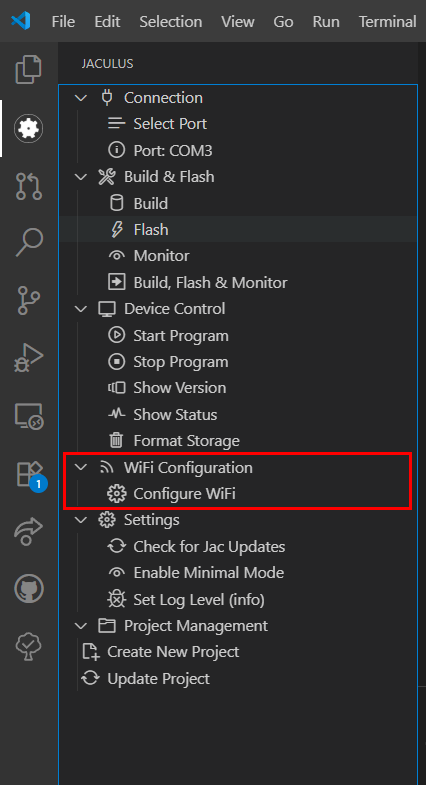Open pull requests icon in activity bar
The width and height of the screenshot is (426, 785).
click(x=29, y=186)
